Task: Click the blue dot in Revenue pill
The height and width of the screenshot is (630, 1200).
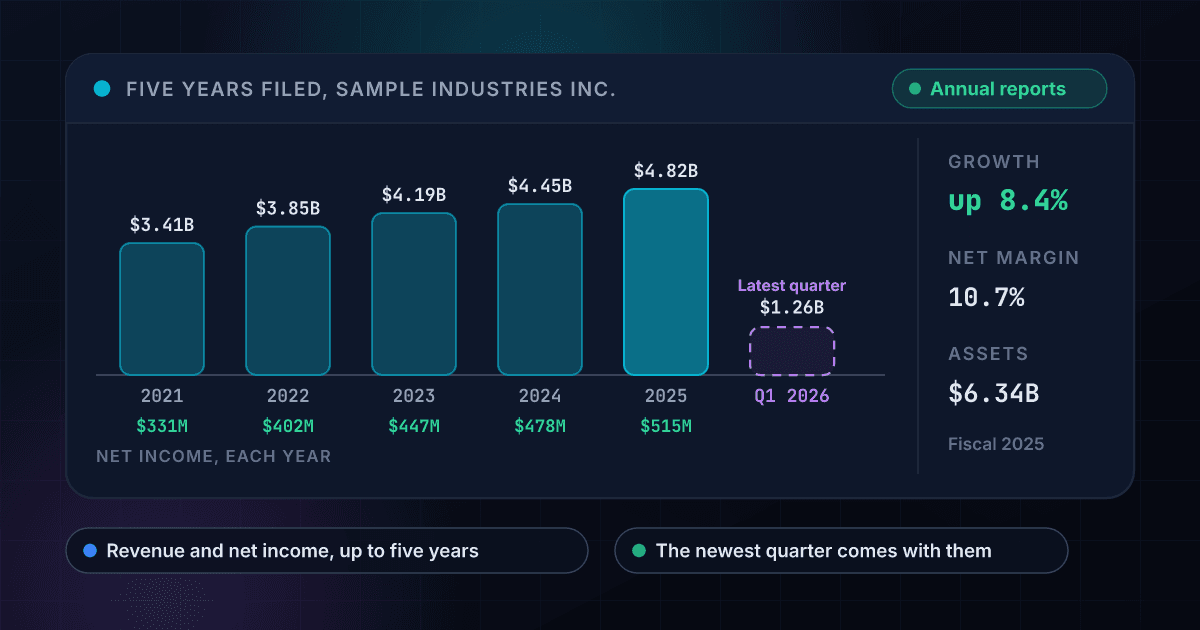Action: pyautogui.click(x=90, y=551)
